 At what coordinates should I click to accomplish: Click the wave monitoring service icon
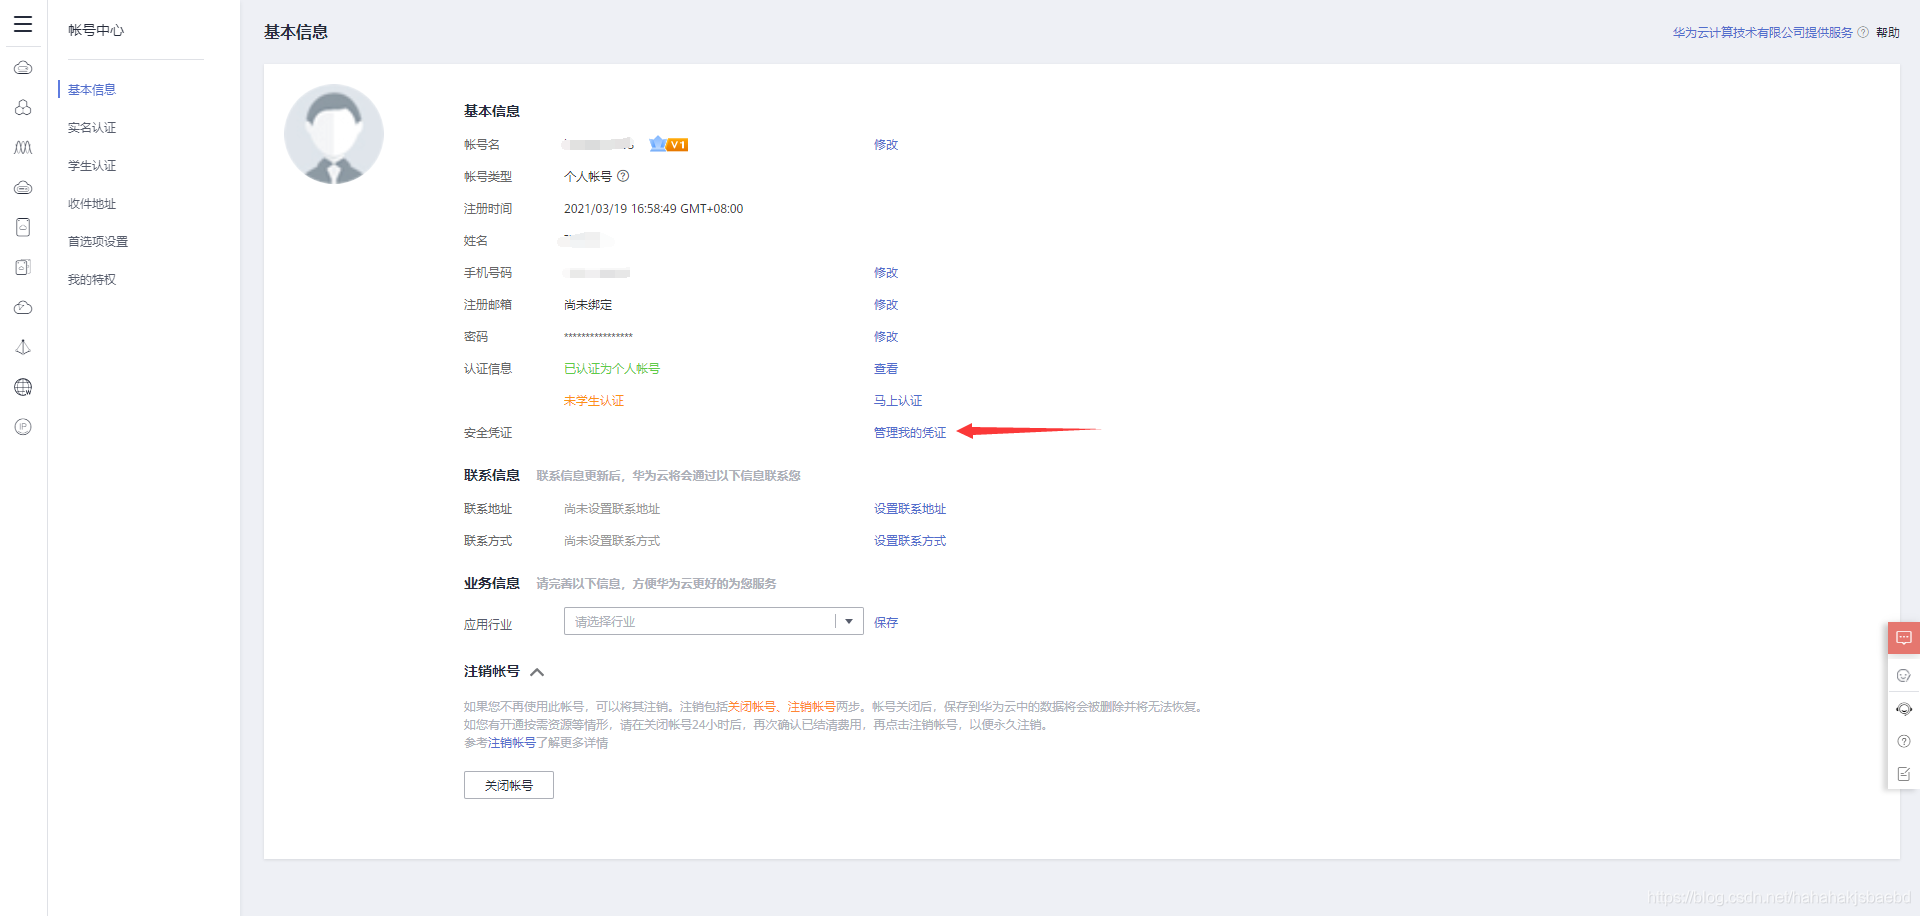click(x=23, y=147)
